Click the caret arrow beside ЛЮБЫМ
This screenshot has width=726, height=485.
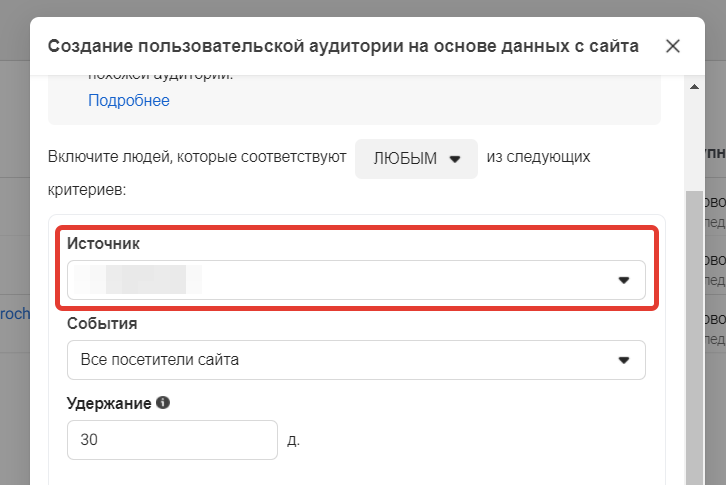[x=455, y=159]
